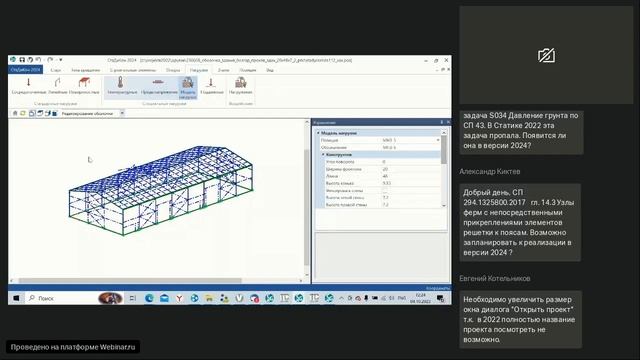Screen dimensions: 640x360
Task: Click the ribbon tool left of Нагружения
Action: point(211,86)
